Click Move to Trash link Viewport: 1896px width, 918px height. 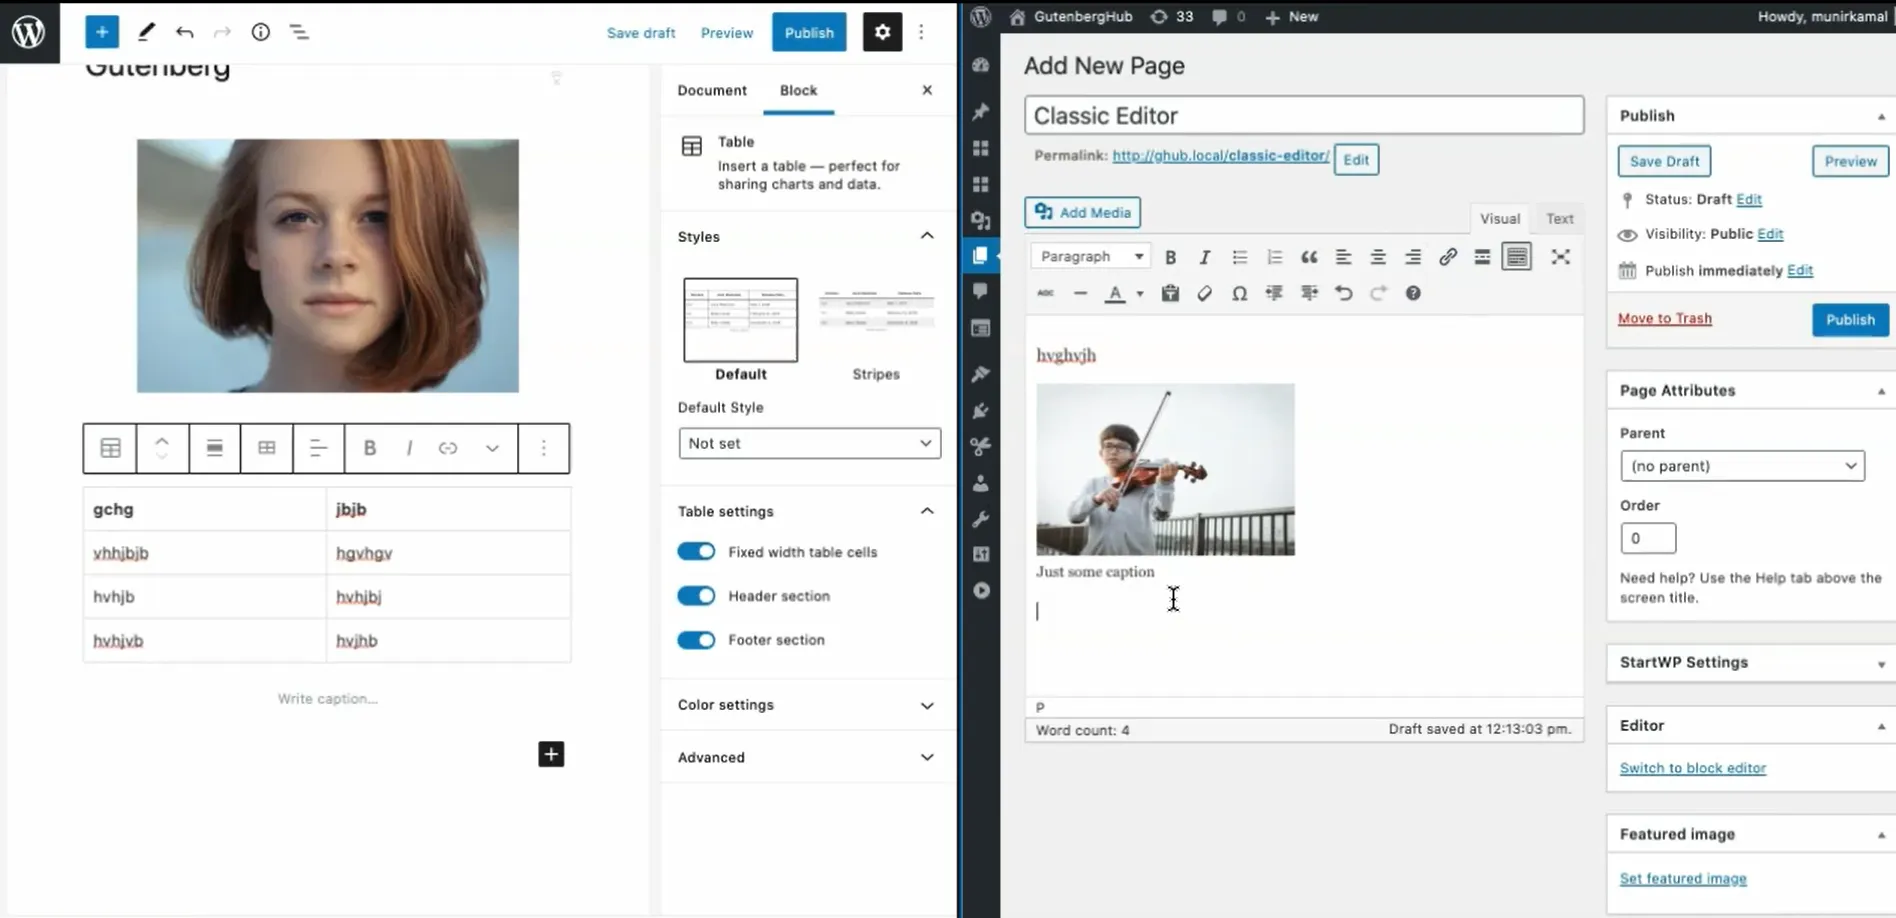click(x=1664, y=318)
